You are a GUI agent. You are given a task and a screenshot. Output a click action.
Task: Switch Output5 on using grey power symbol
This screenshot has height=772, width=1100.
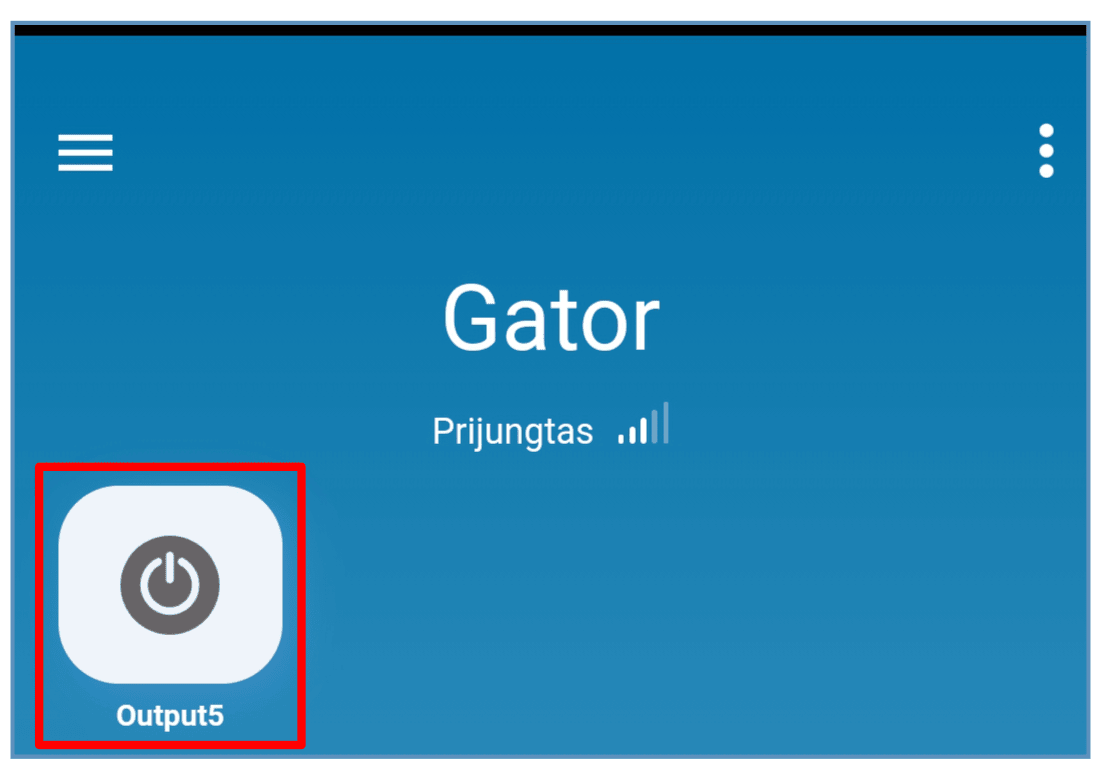coord(170,585)
